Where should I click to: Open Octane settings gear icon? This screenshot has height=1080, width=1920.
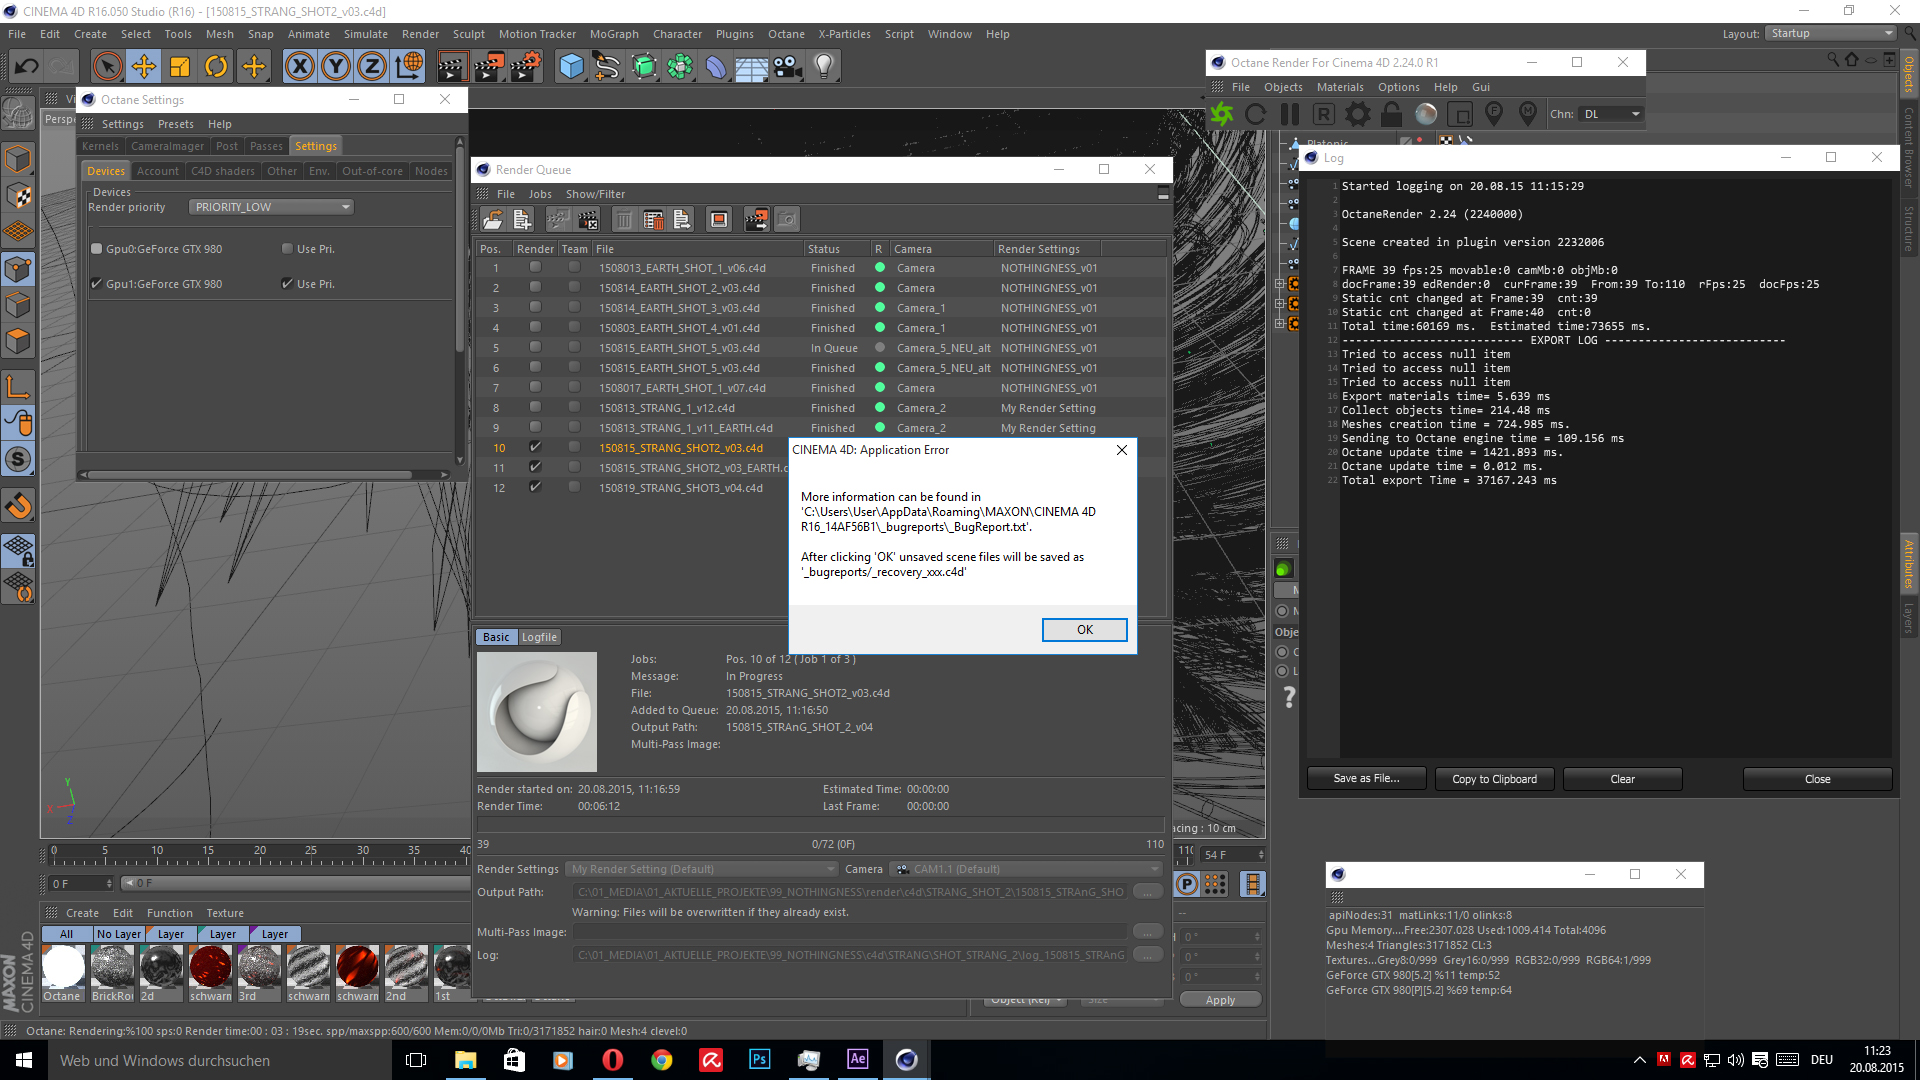(x=1357, y=114)
